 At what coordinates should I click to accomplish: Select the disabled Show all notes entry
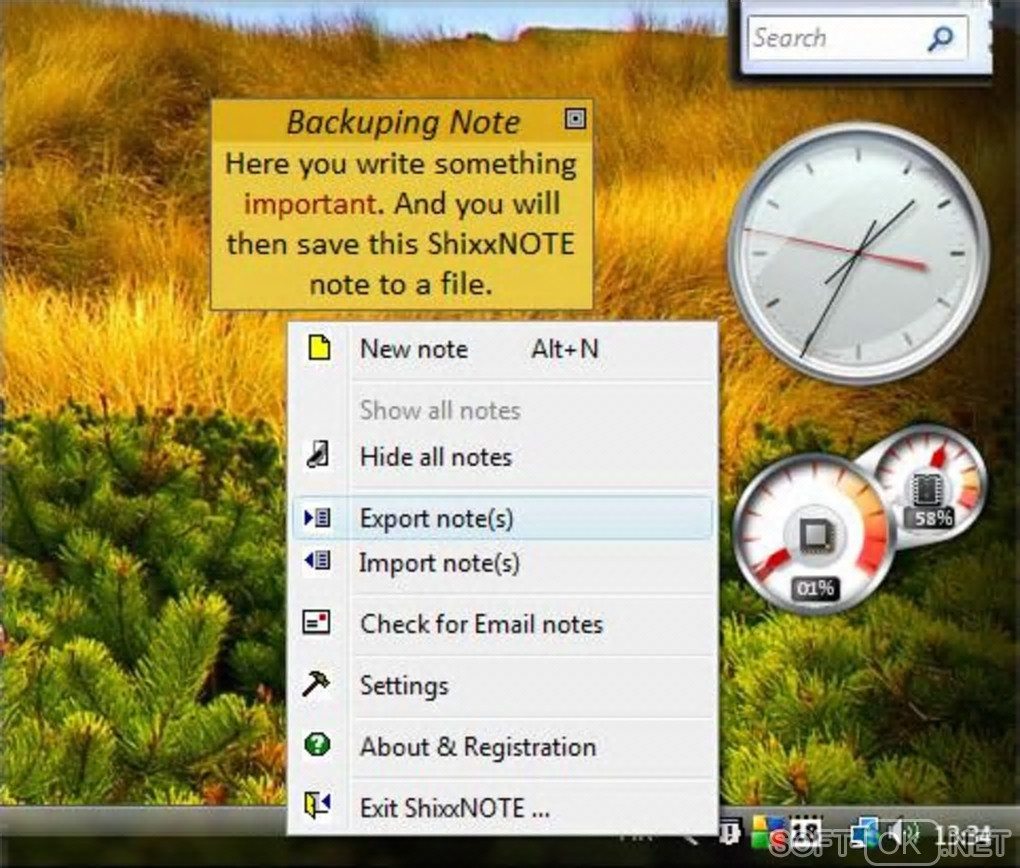point(502,411)
